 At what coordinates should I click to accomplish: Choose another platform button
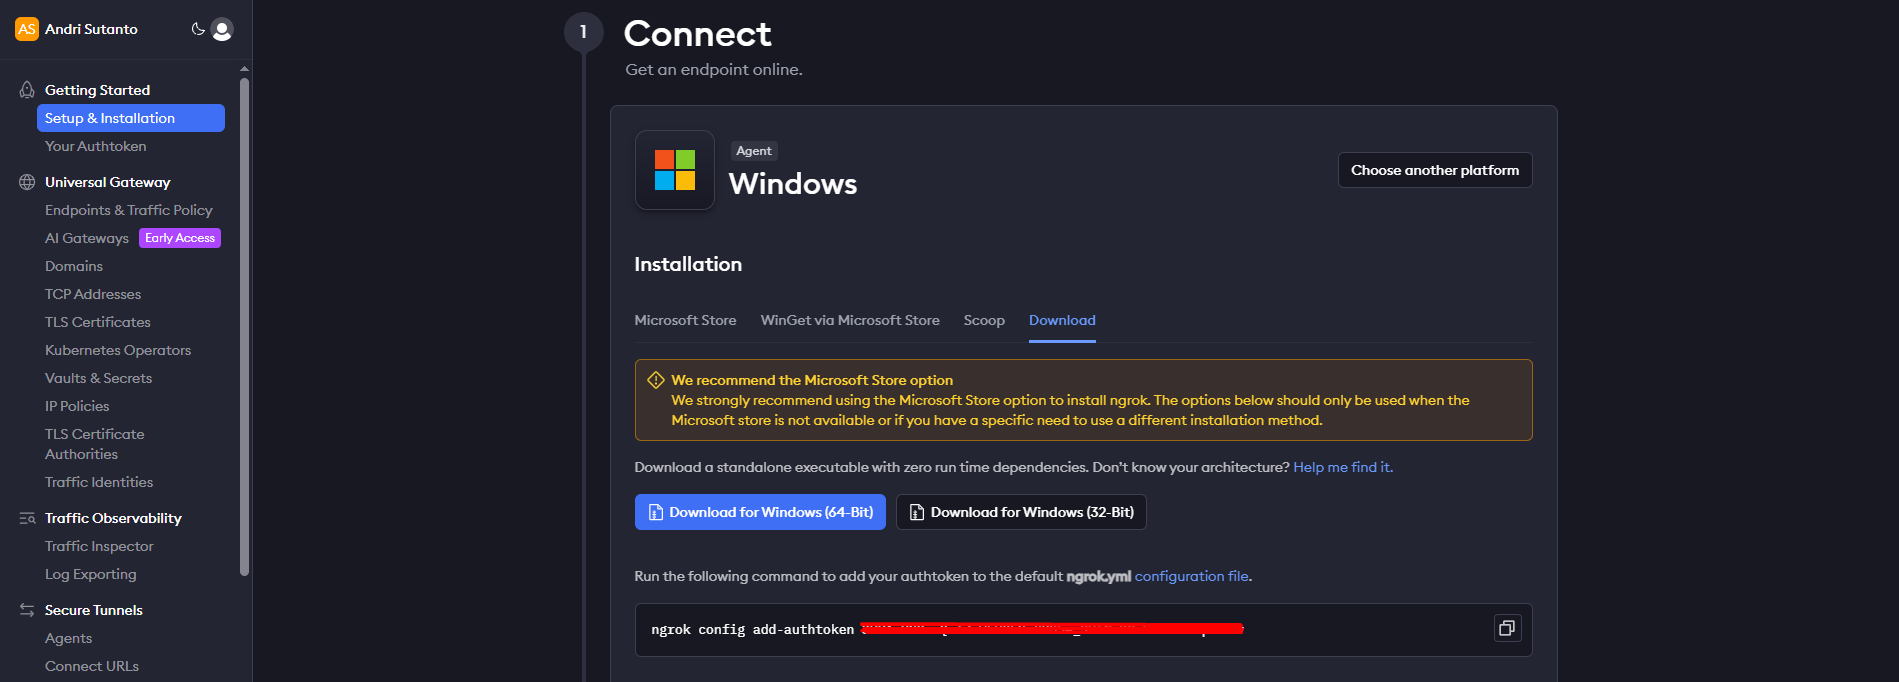click(1435, 170)
